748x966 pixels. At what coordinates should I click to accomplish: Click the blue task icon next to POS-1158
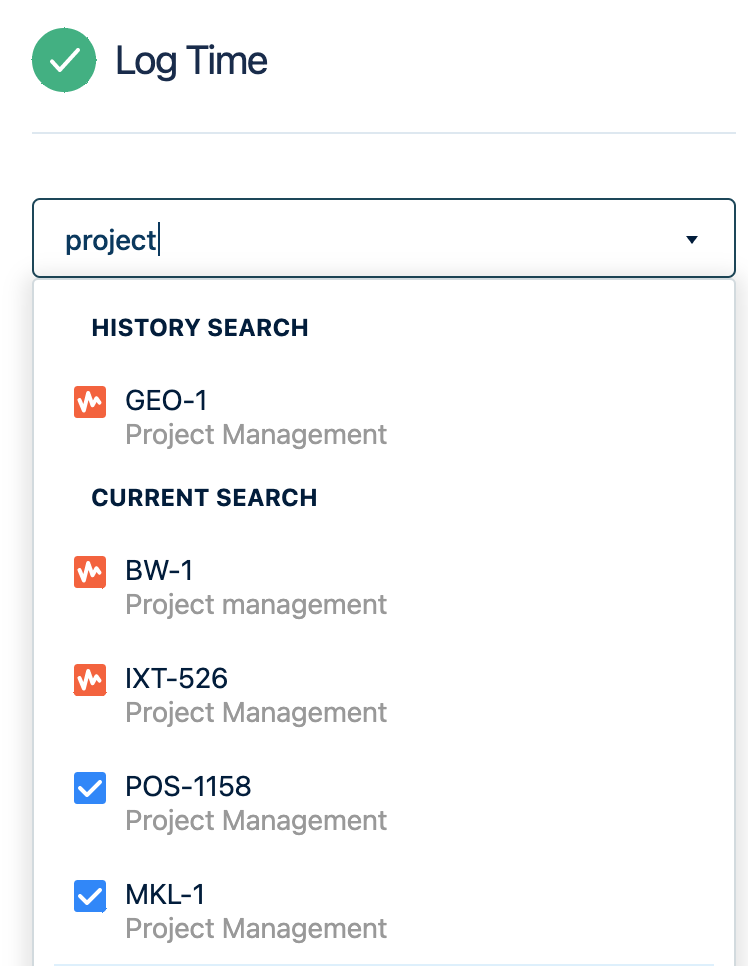point(90,788)
